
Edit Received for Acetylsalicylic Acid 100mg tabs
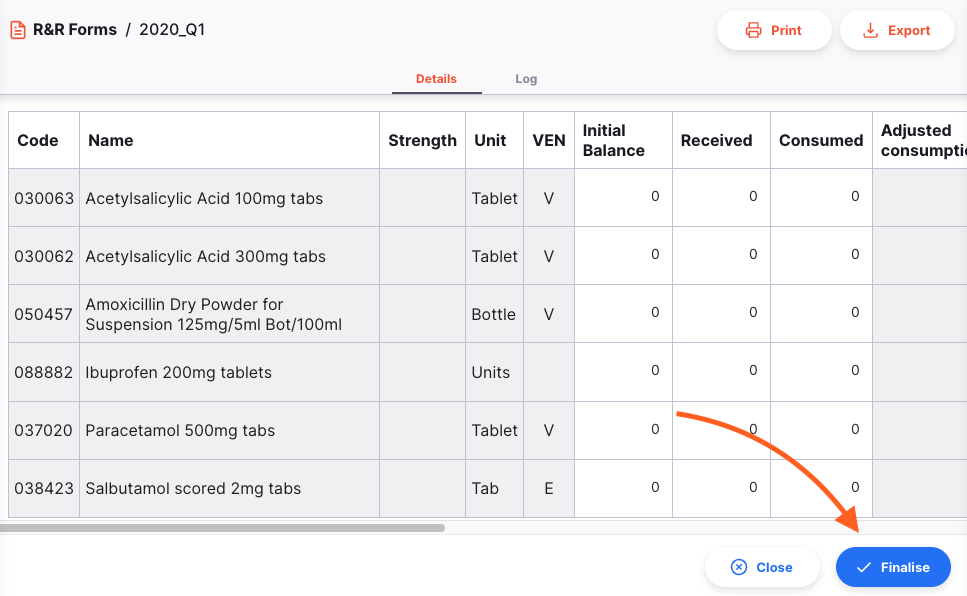tap(721, 198)
